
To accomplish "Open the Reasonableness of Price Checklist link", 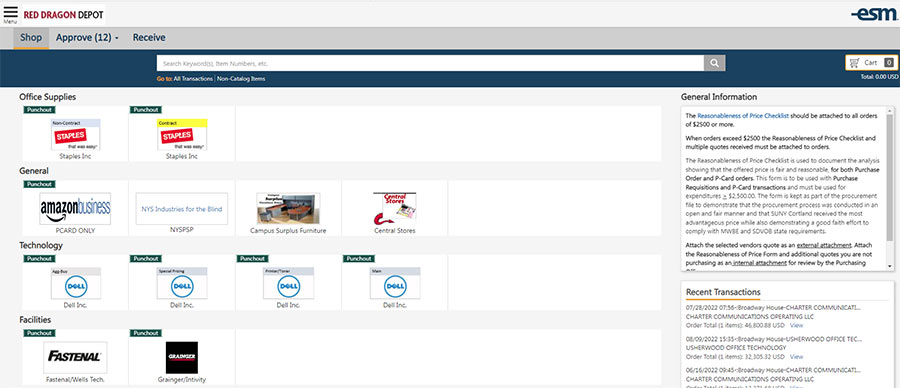I will click(x=743, y=115).
